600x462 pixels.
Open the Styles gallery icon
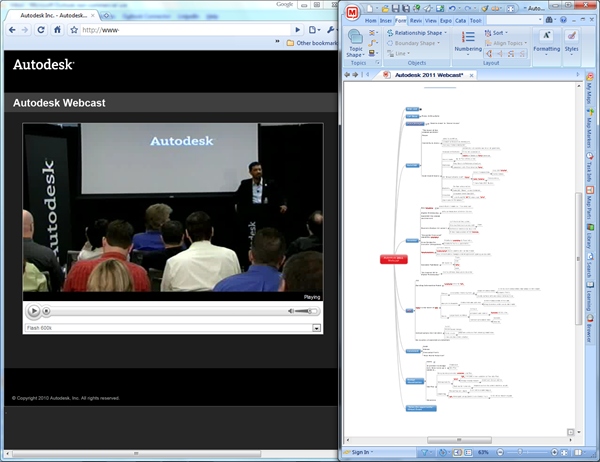pos(571,41)
